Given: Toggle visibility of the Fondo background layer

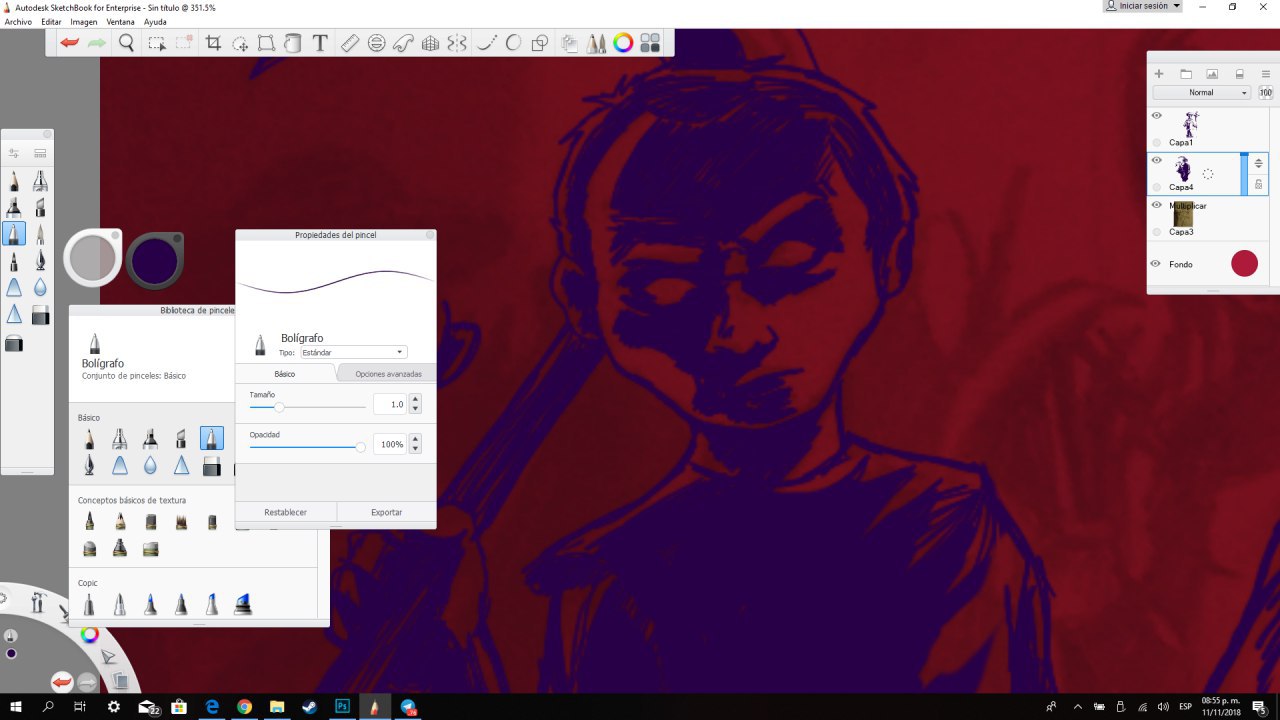Looking at the screenshot, I should pyautogui.click(x=1155, y=264).
